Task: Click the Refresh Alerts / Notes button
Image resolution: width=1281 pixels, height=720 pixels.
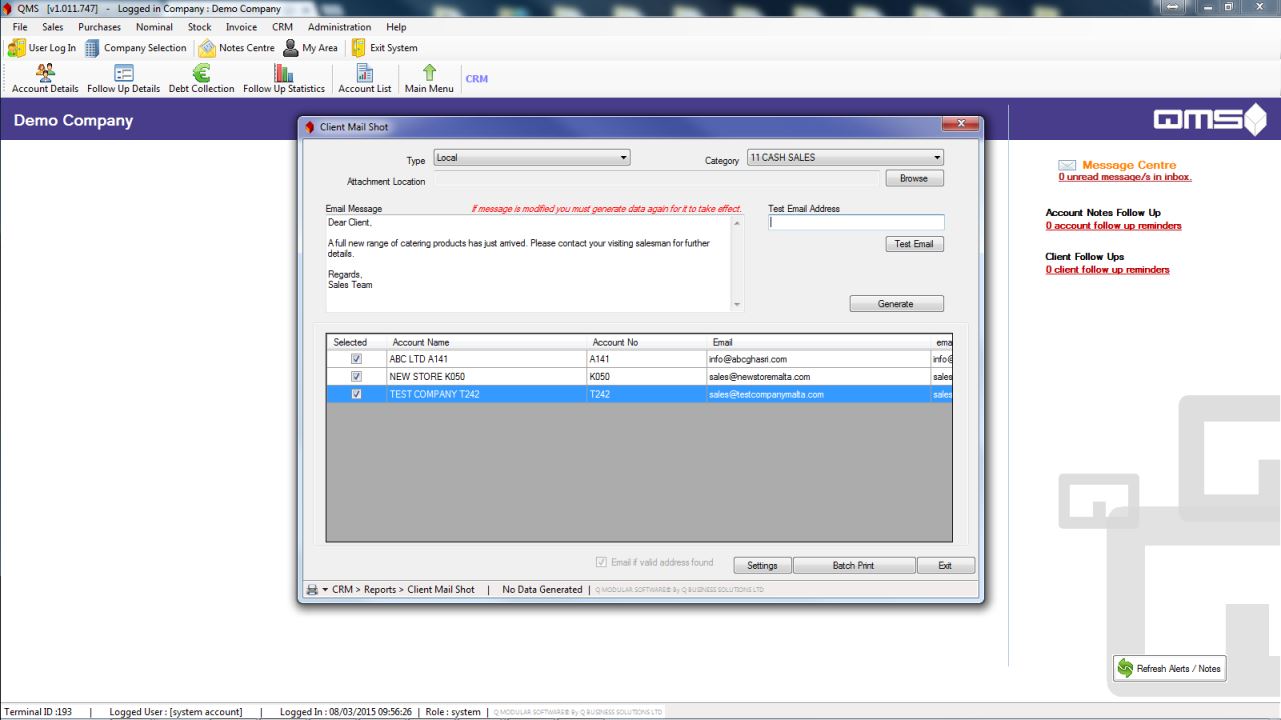Action: [x=1169, y=668]
